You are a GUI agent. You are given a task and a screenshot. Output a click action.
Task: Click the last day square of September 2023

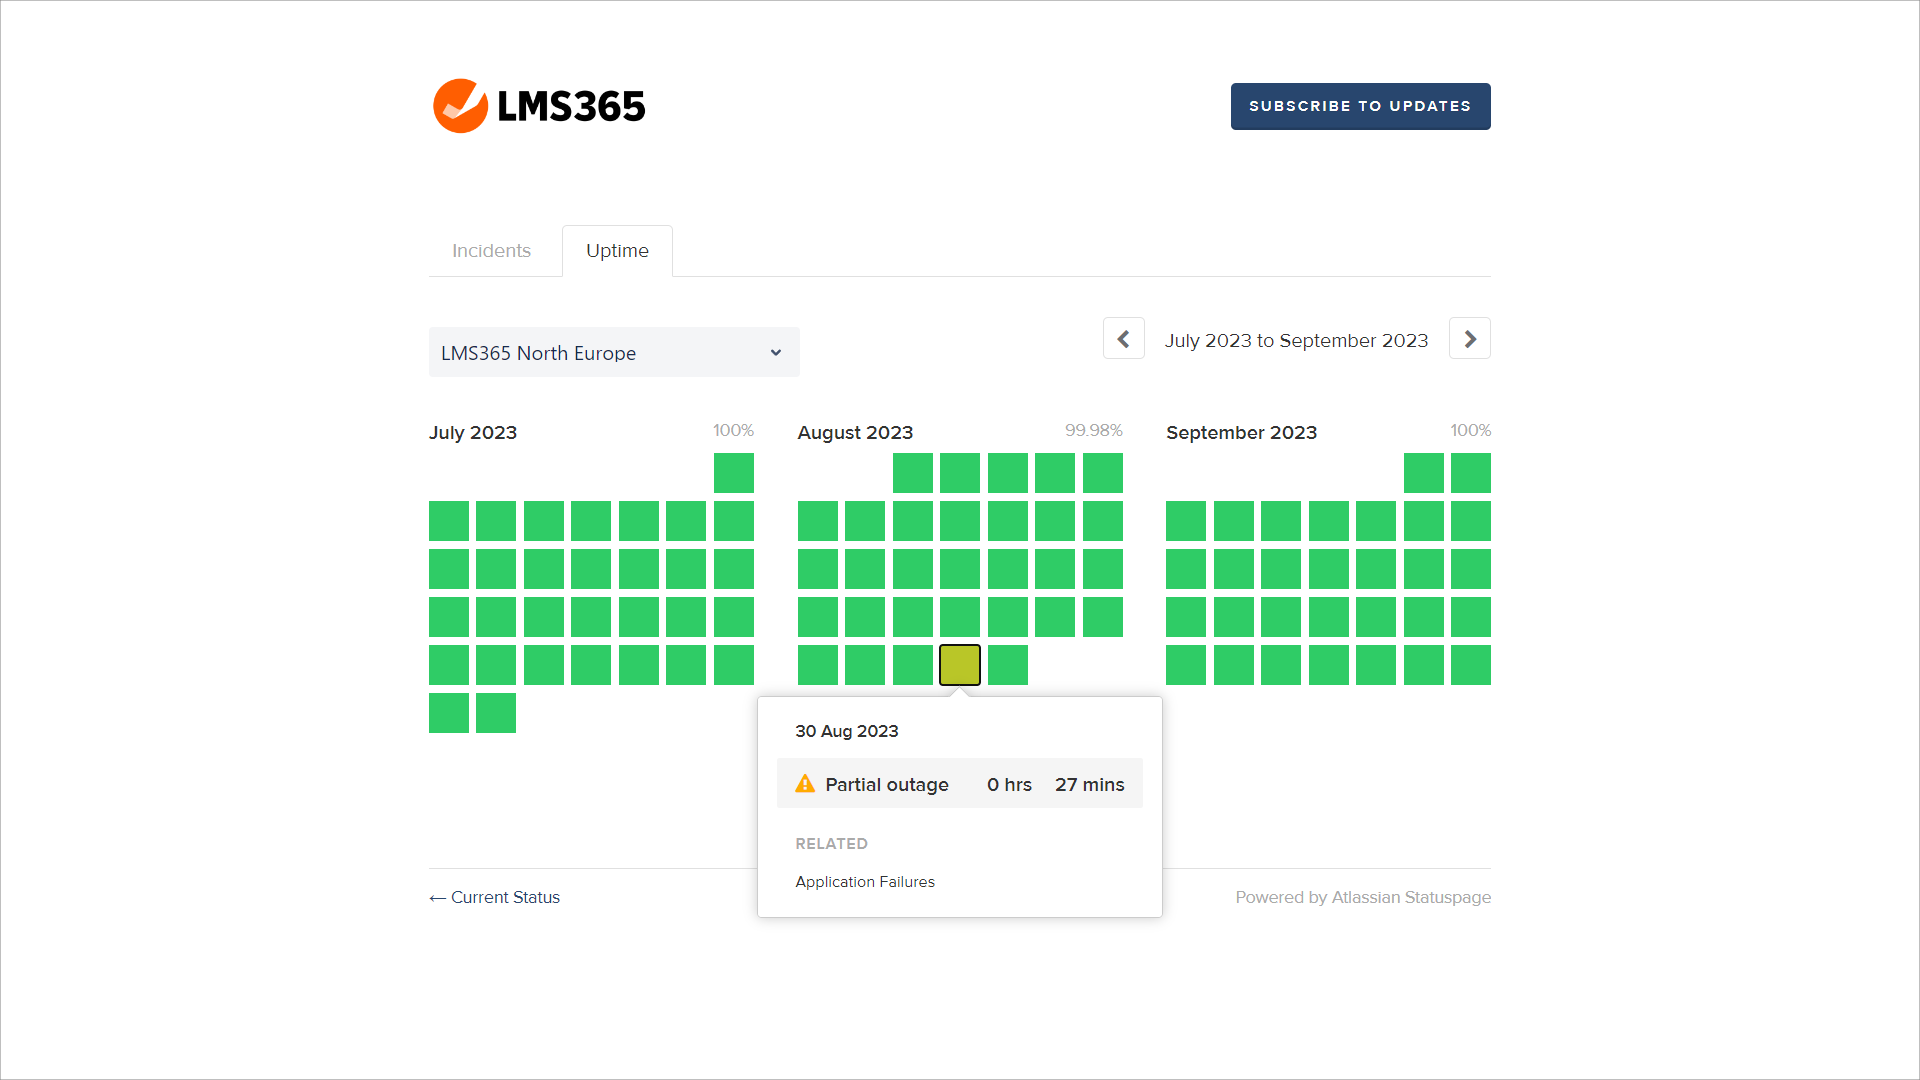(1471, 665)
